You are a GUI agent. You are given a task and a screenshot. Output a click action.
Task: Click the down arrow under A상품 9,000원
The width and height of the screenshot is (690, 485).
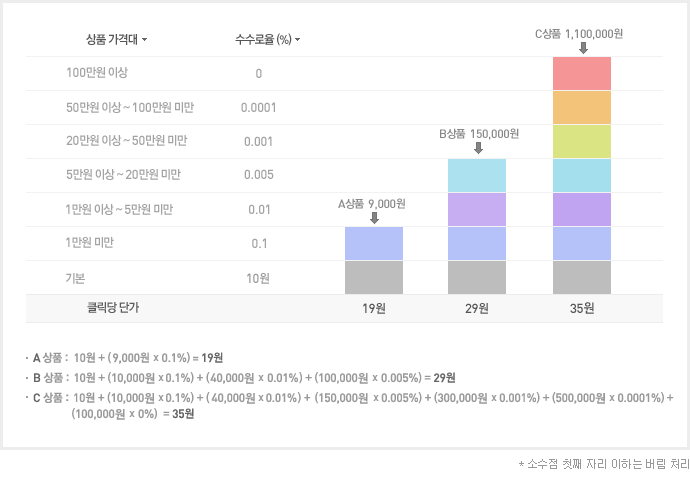[x=374, y=217]
